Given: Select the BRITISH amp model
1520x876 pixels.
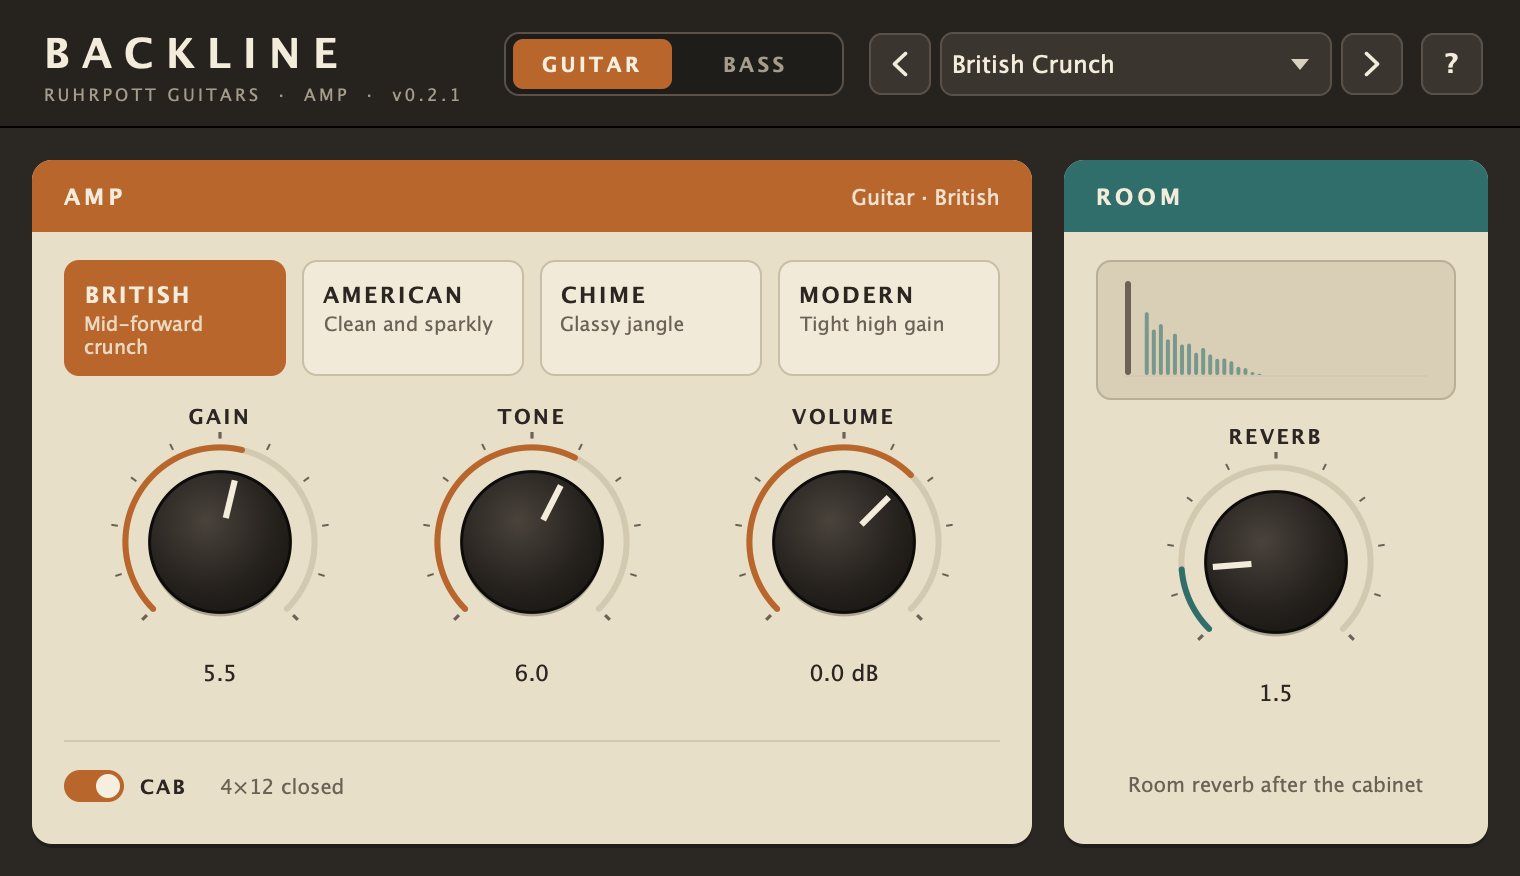Looking at the screenshot, I should 175,318.
